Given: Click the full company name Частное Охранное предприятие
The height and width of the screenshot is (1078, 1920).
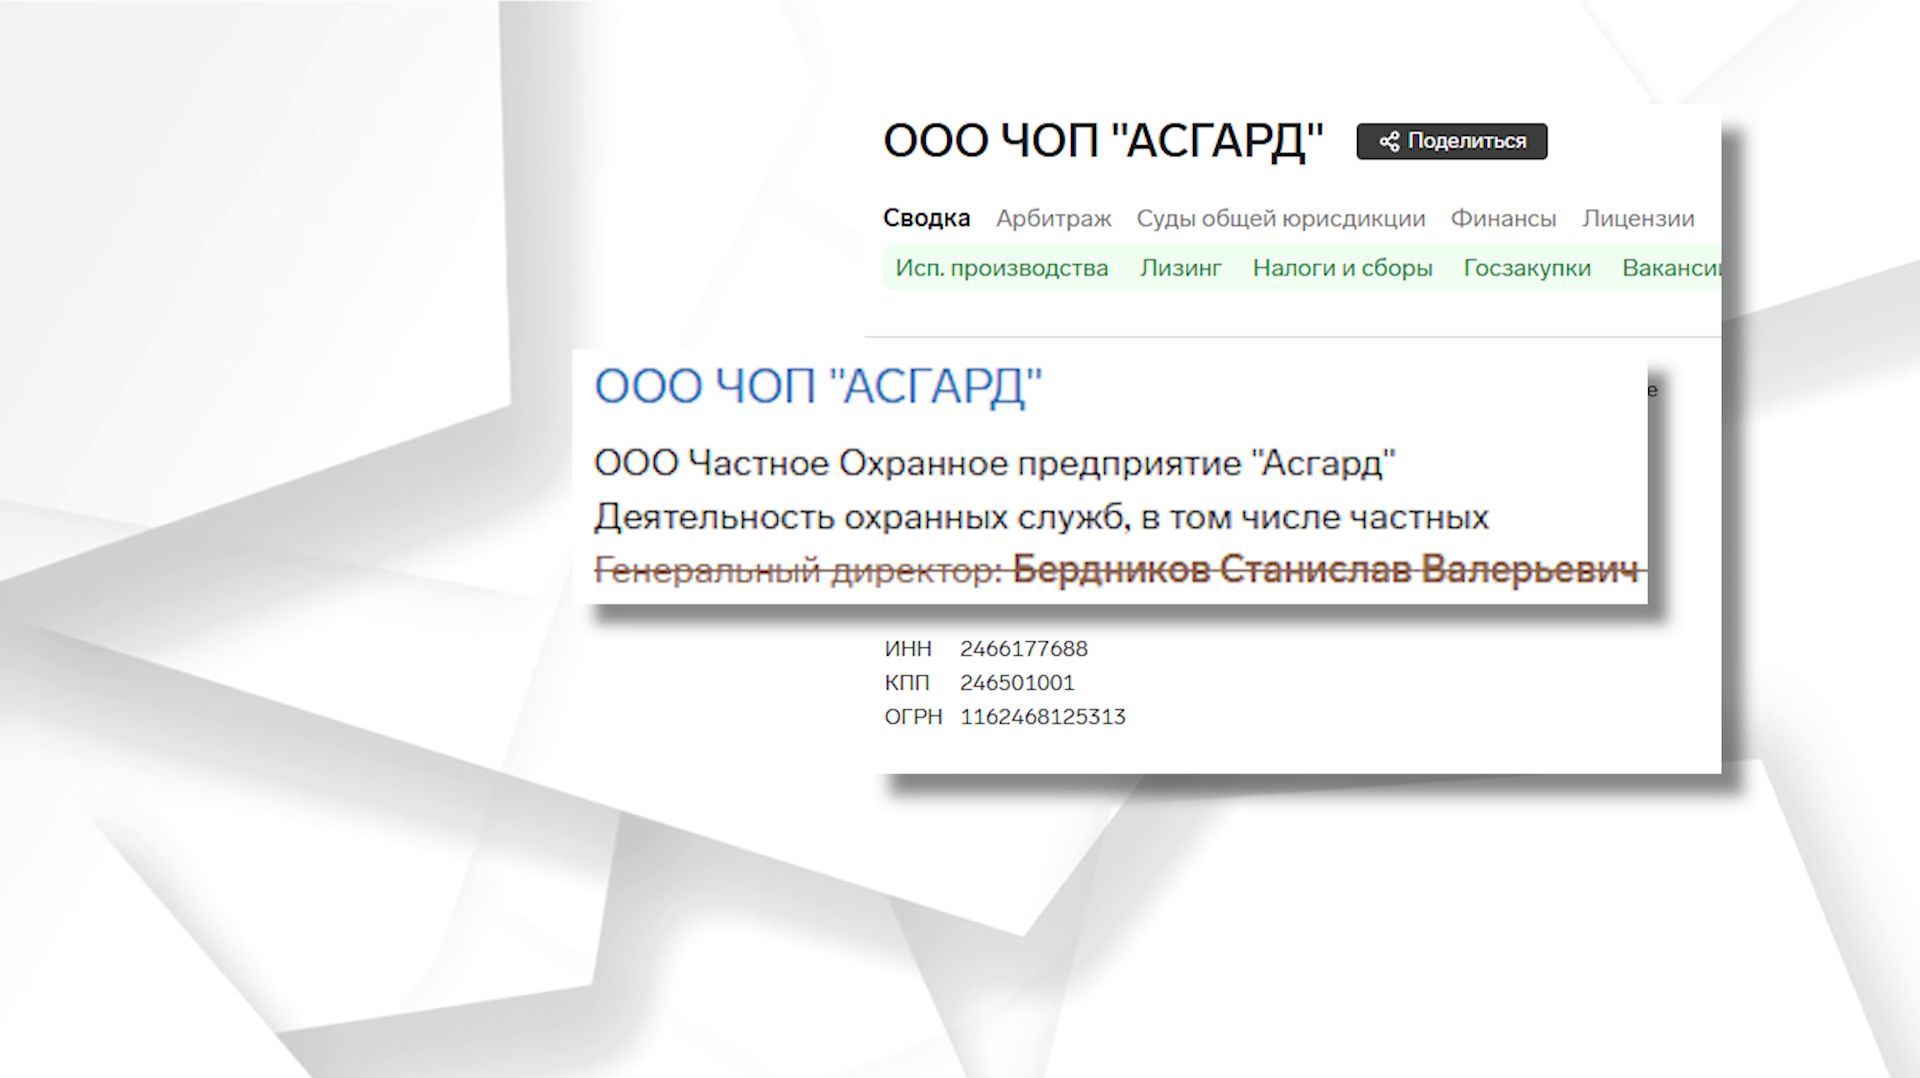Looking at the screenshot, I should tap(995, 462).
